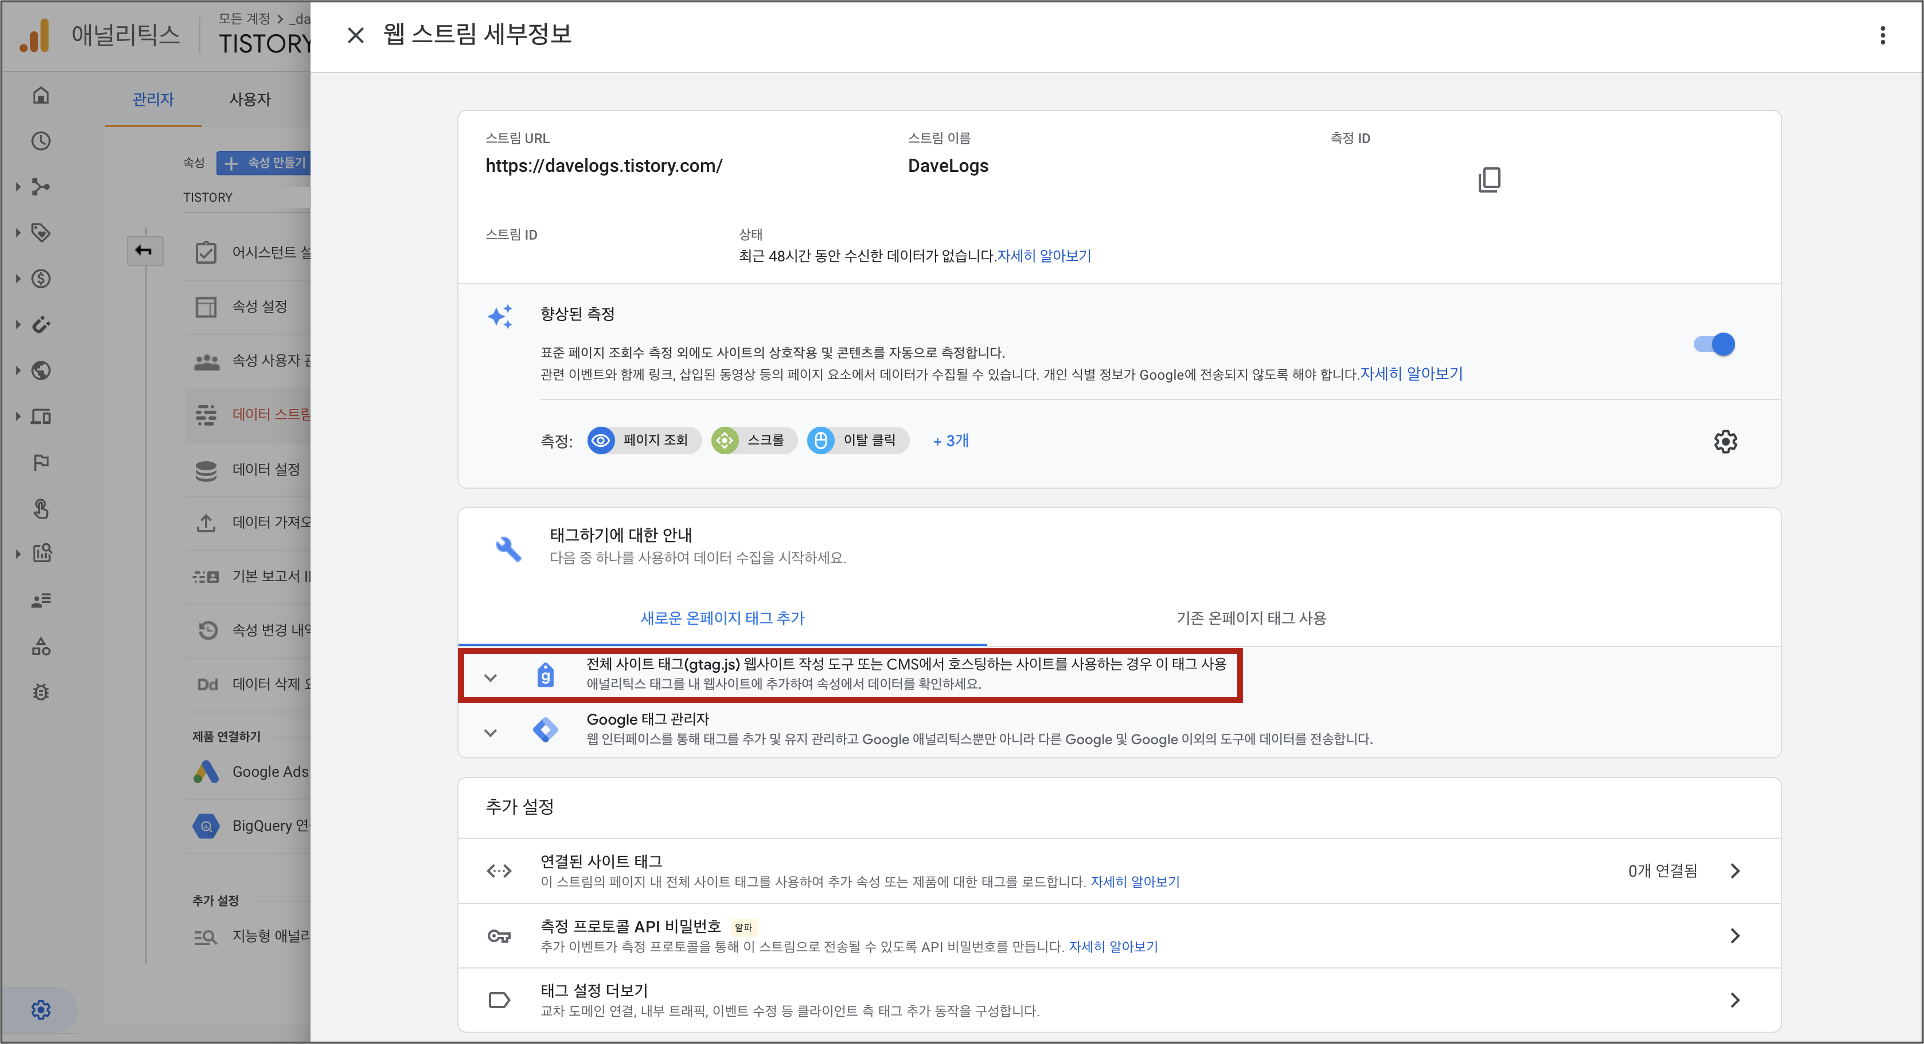Image resolution: width=1924 pixels, height=1044 pixels.
Task: Click the back arrow button in admin column
Action: tap(144, 250)
